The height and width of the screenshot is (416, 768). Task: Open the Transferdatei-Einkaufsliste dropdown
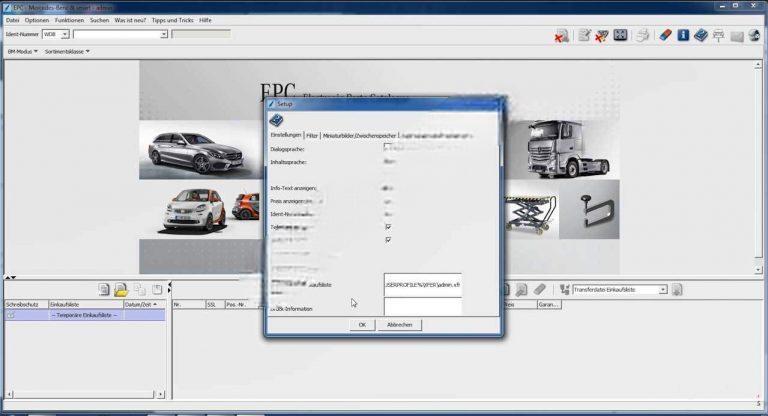click(x=663, y=290)
